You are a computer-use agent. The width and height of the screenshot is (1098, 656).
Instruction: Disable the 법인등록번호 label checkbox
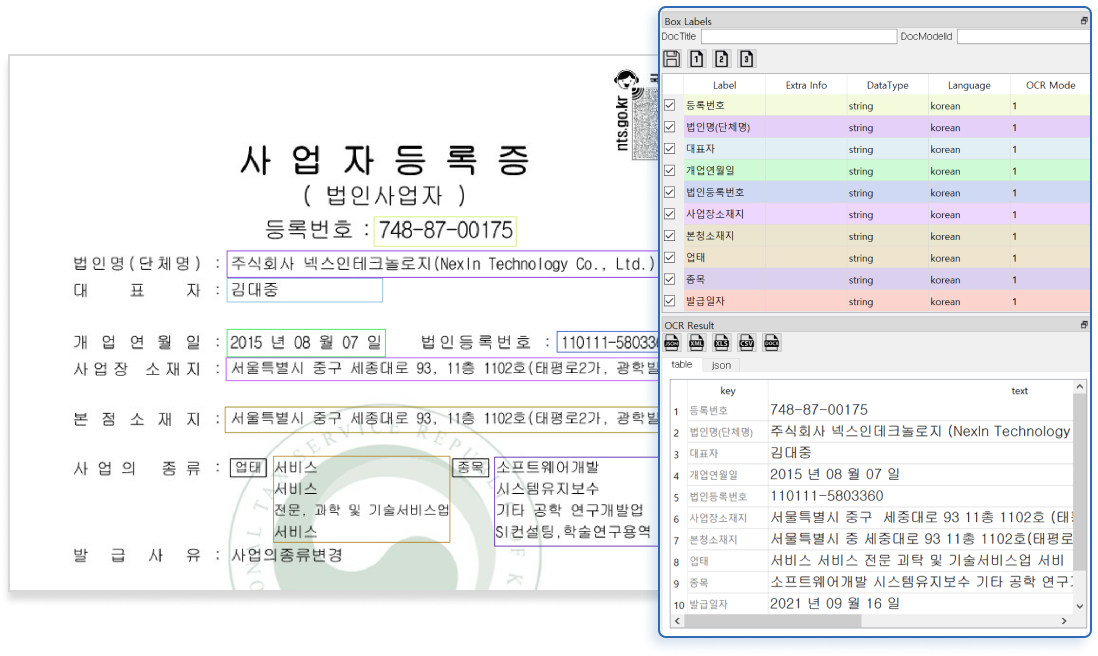670,192
